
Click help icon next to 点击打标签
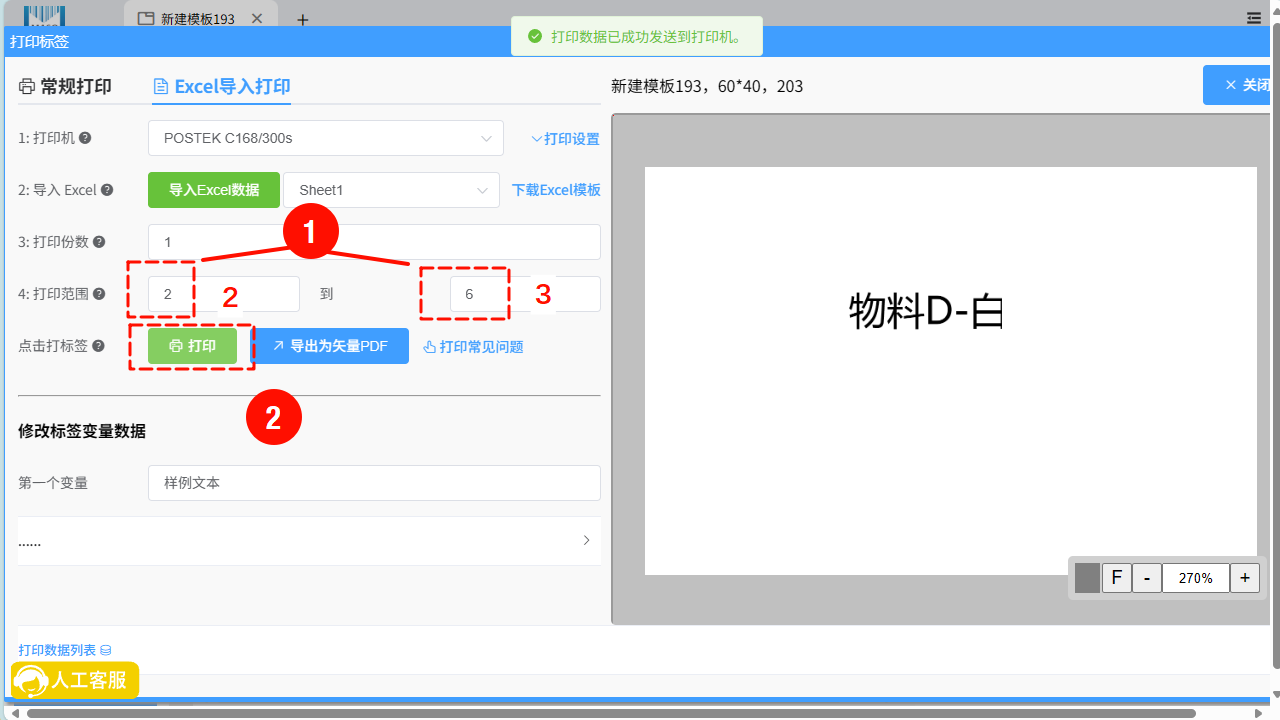99,346
